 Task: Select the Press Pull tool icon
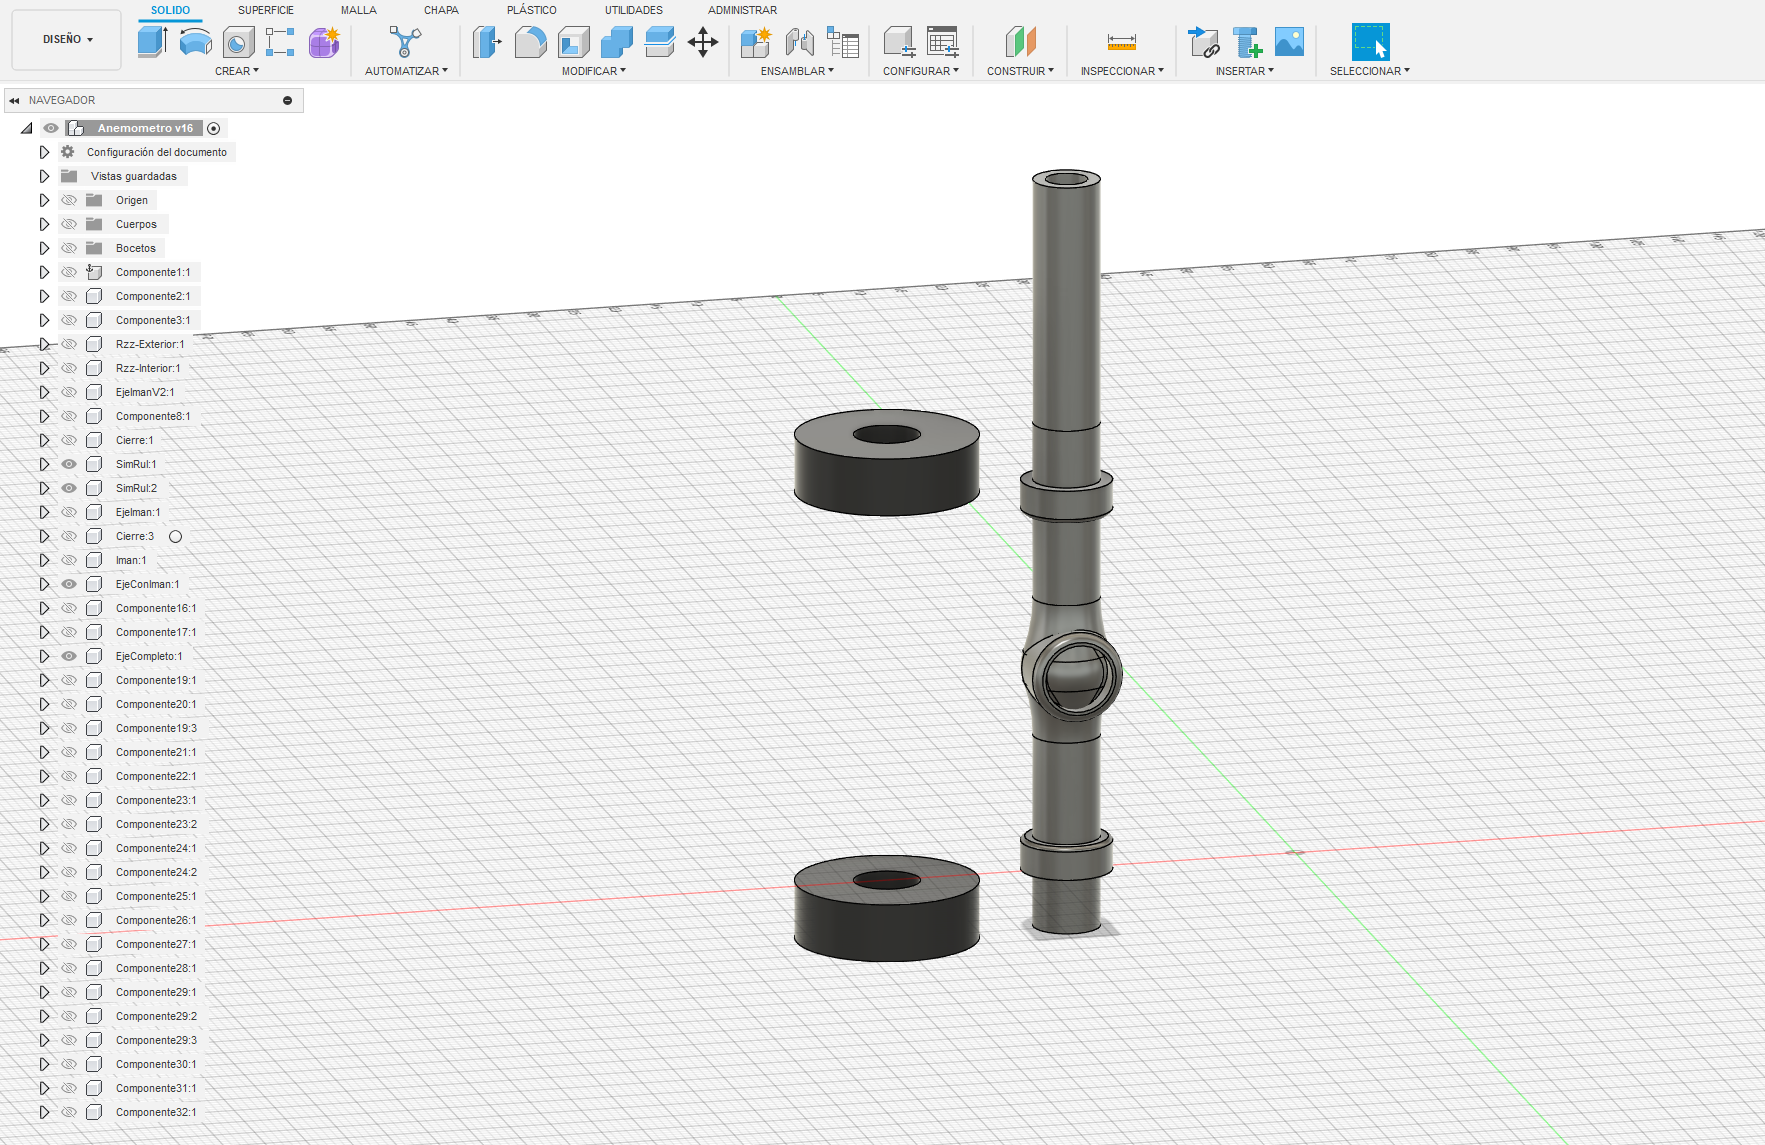point(487,42)
